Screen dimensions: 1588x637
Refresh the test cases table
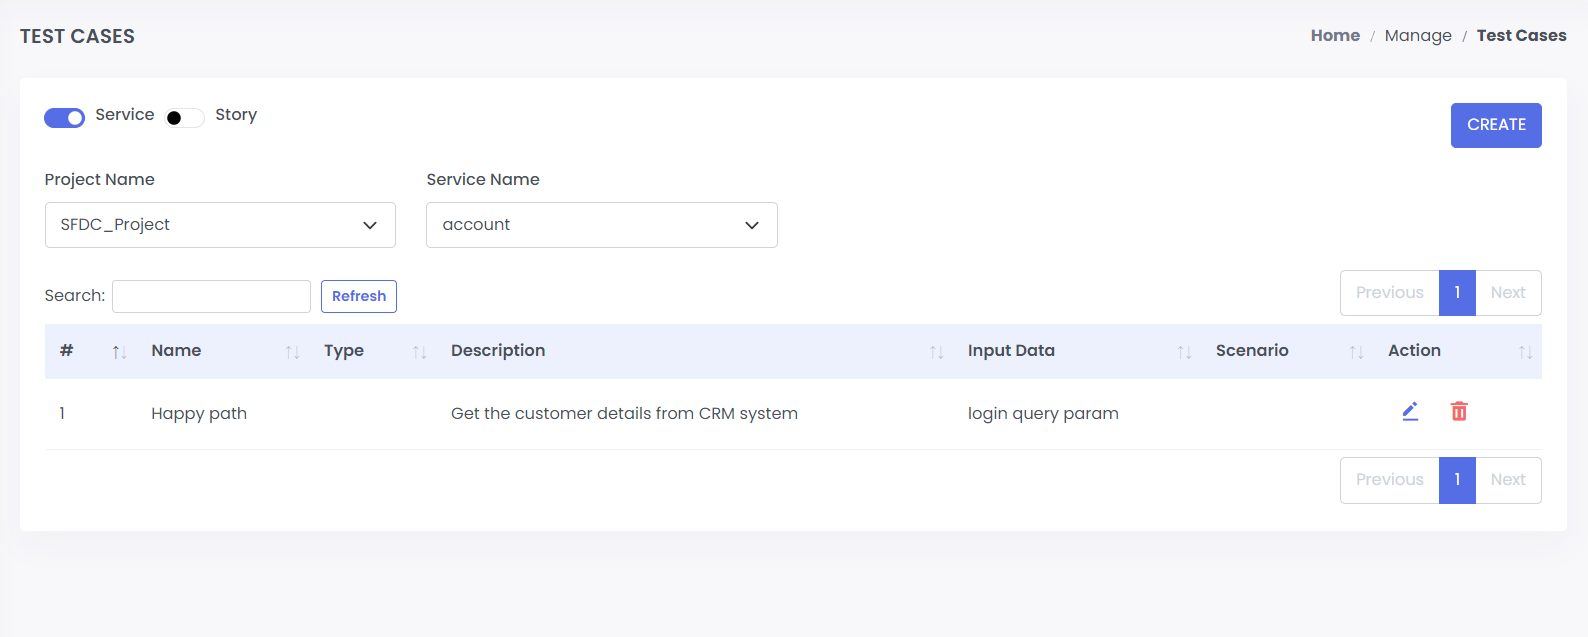click(359, 296)
